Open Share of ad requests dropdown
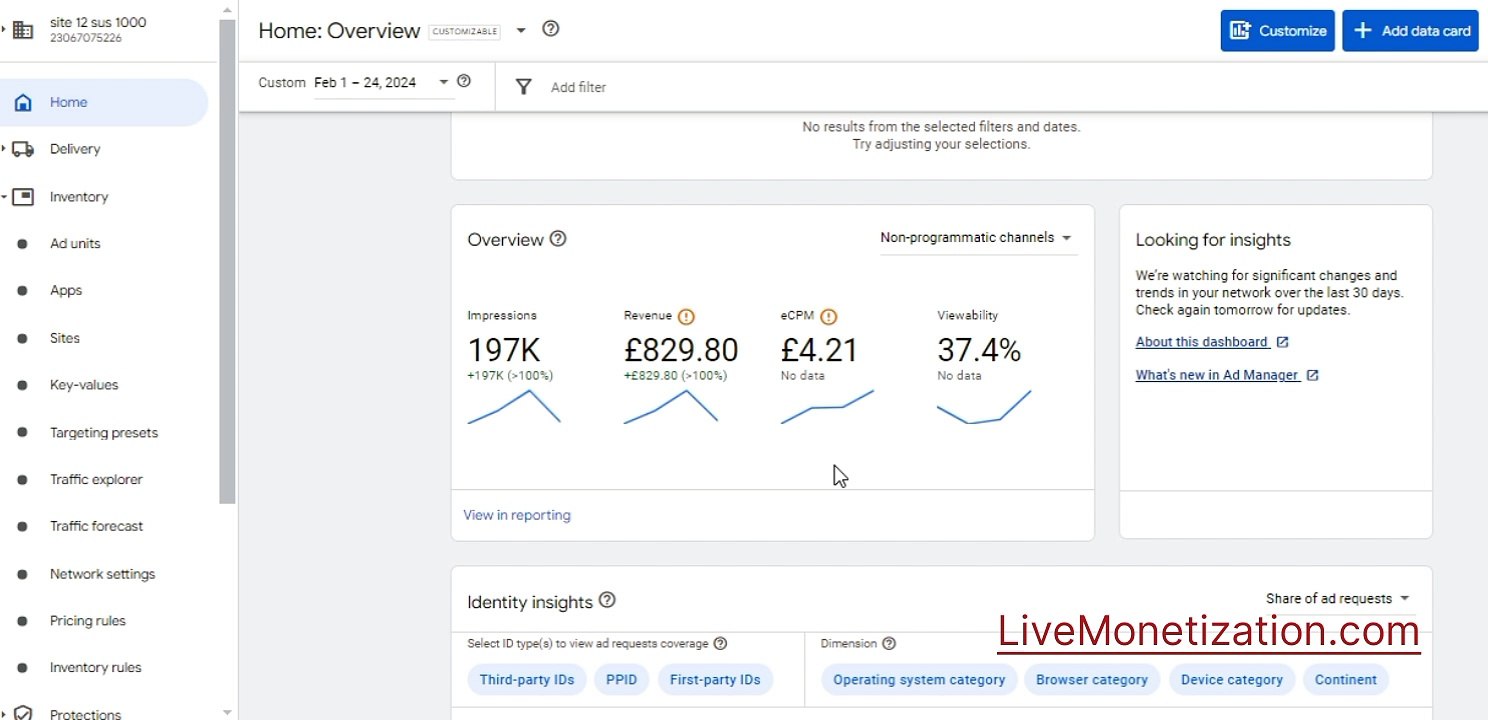The width and height of the screenshot is (1488, 720). click(1339, 599)
